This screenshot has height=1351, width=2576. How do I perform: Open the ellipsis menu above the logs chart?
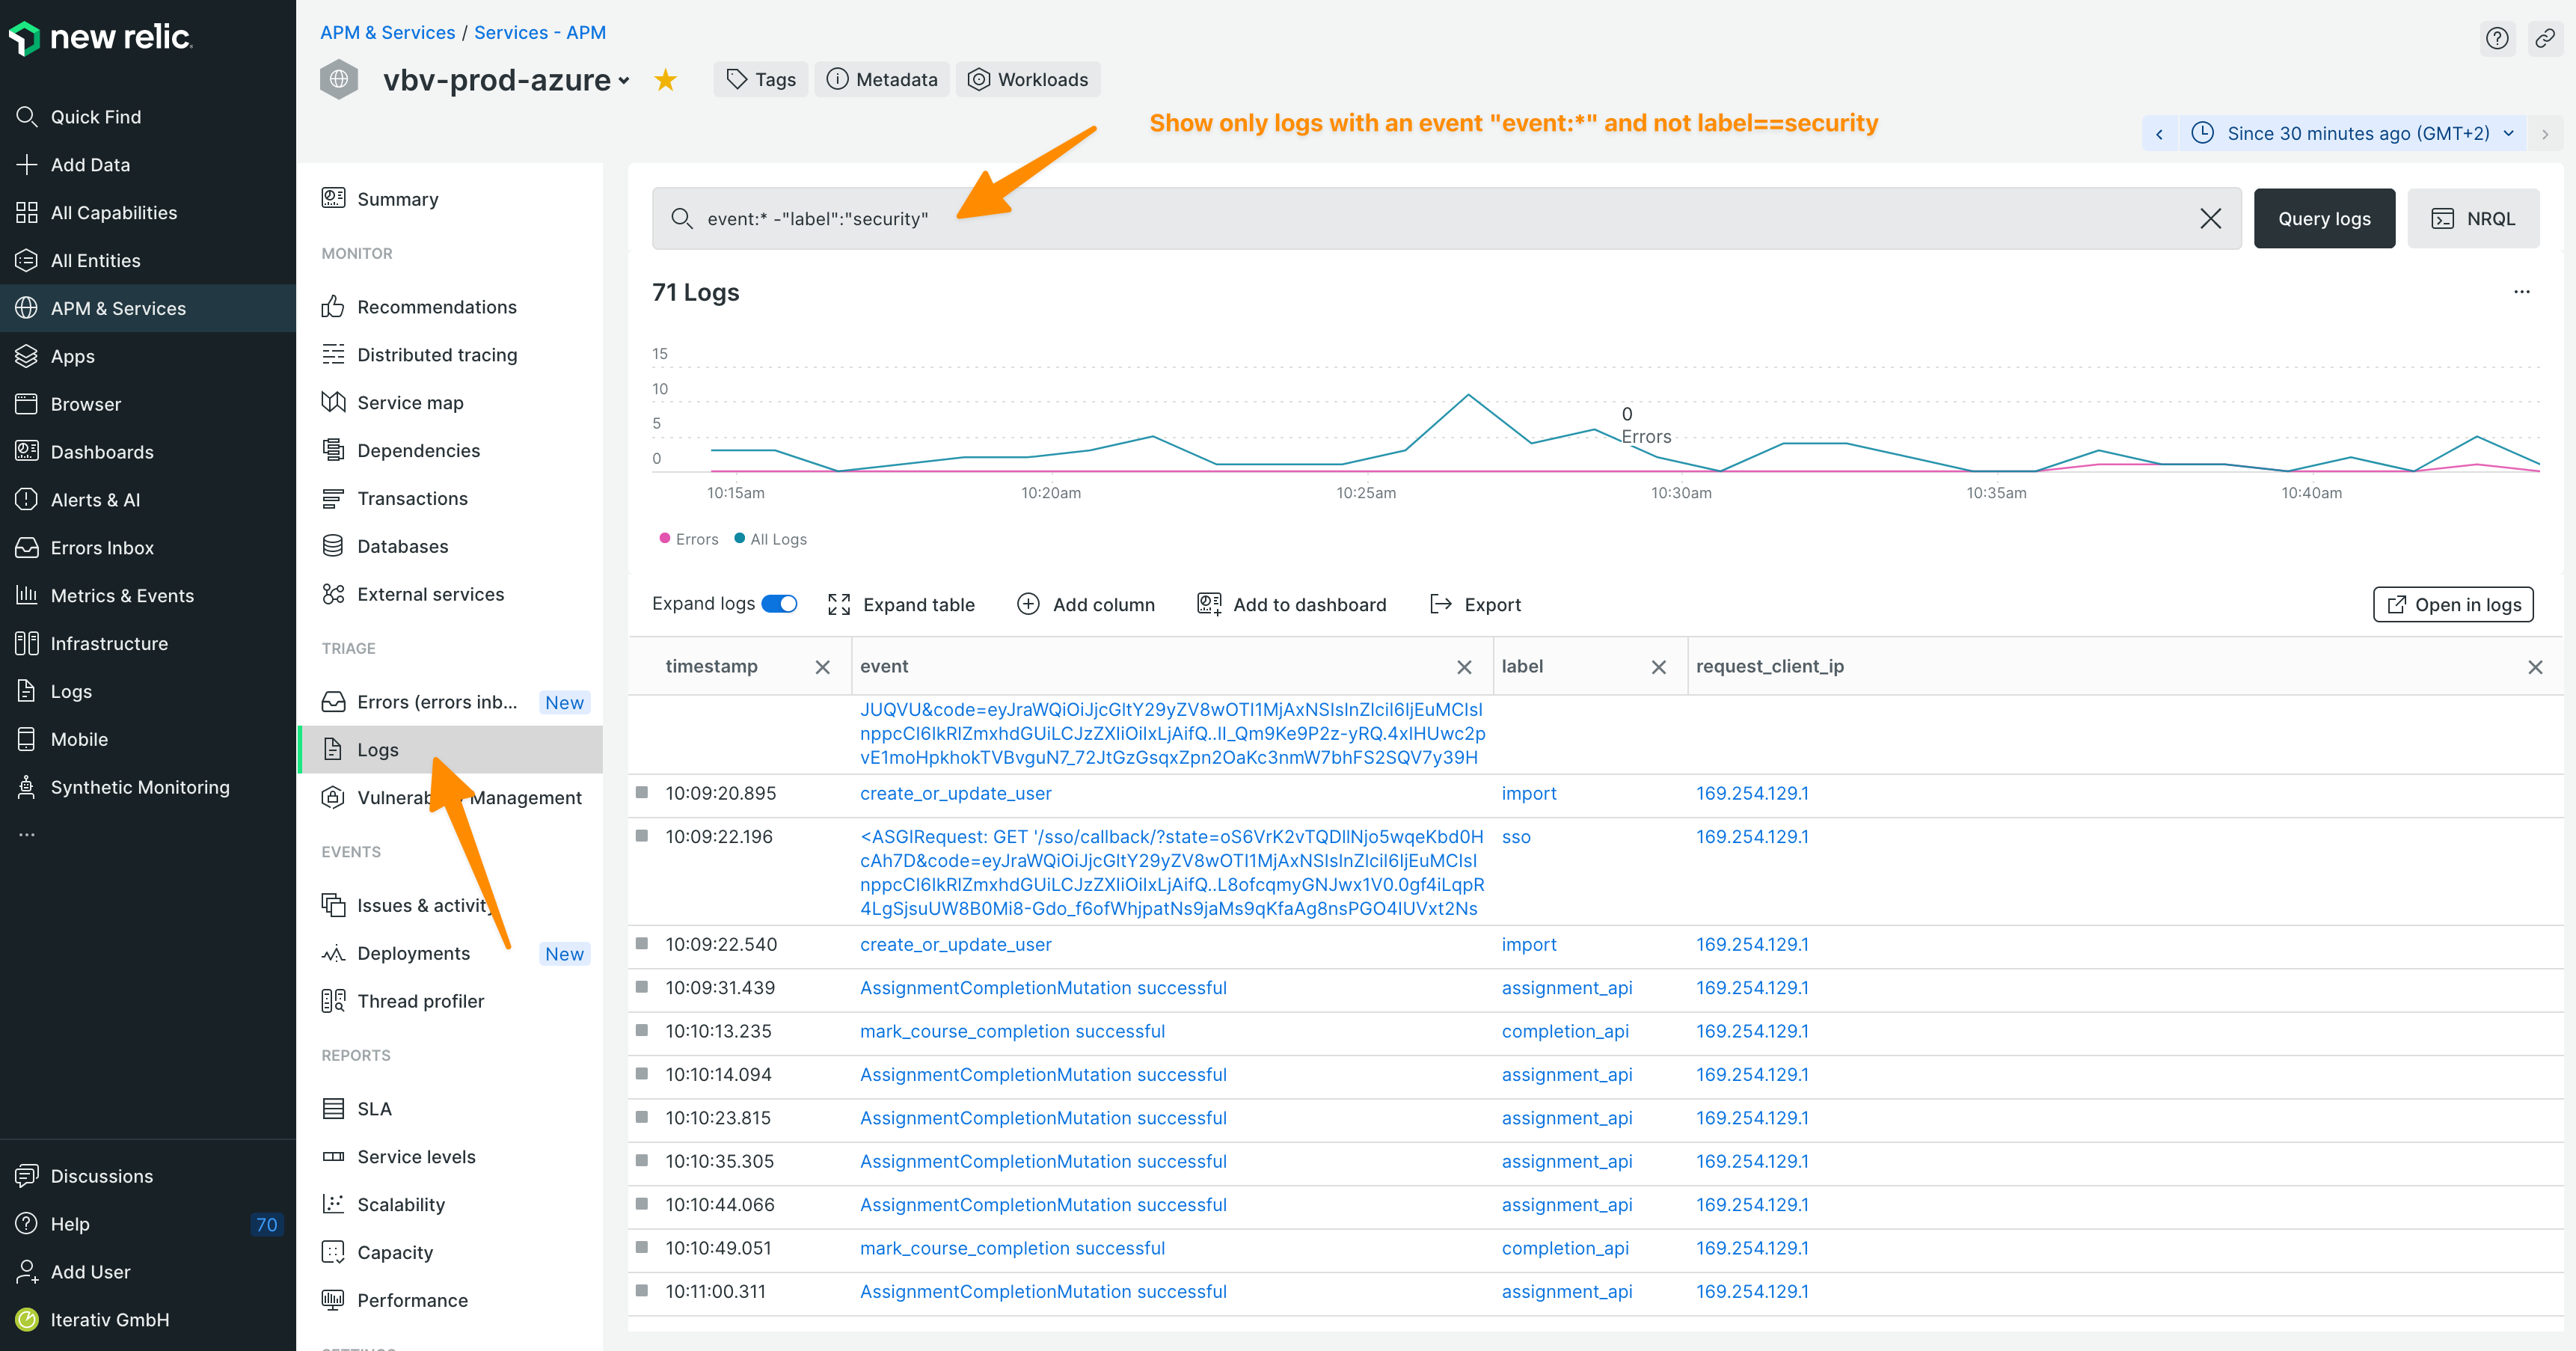coord(2521,291)
